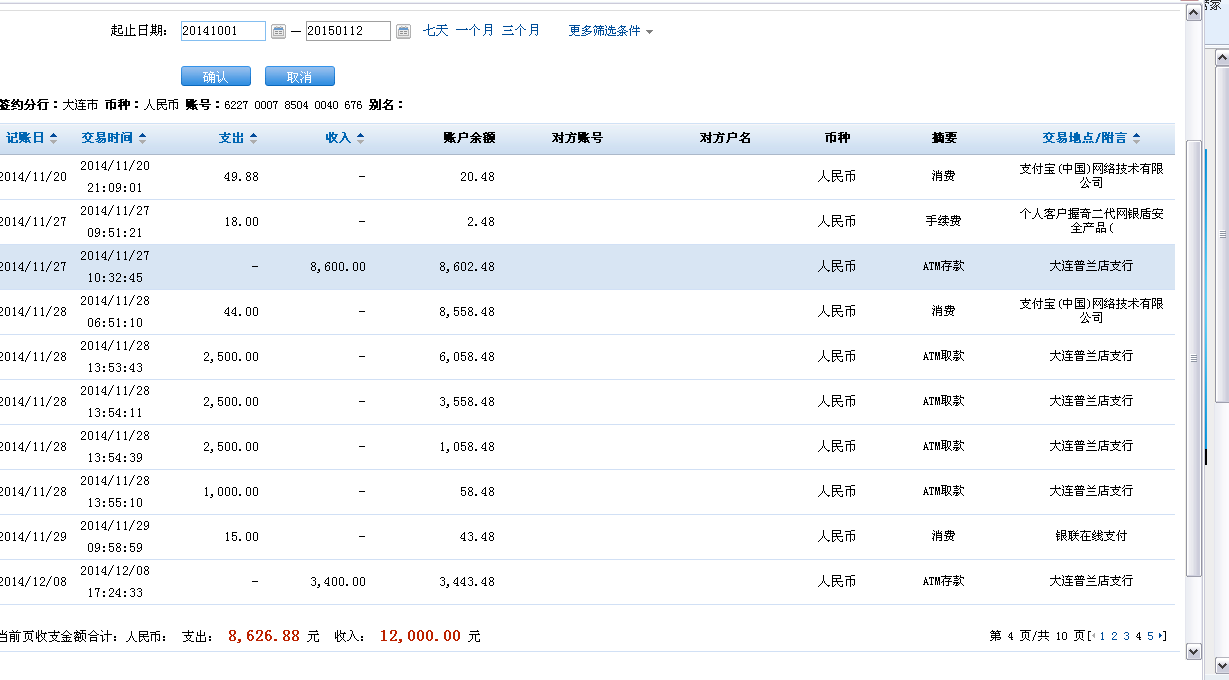Click inner scrollbar down arrow

1193,651
